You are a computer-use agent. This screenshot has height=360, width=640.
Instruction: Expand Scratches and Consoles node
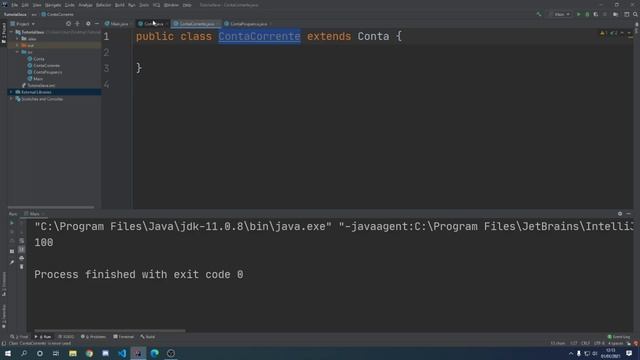pyautogui.click(x=11, y=99)
